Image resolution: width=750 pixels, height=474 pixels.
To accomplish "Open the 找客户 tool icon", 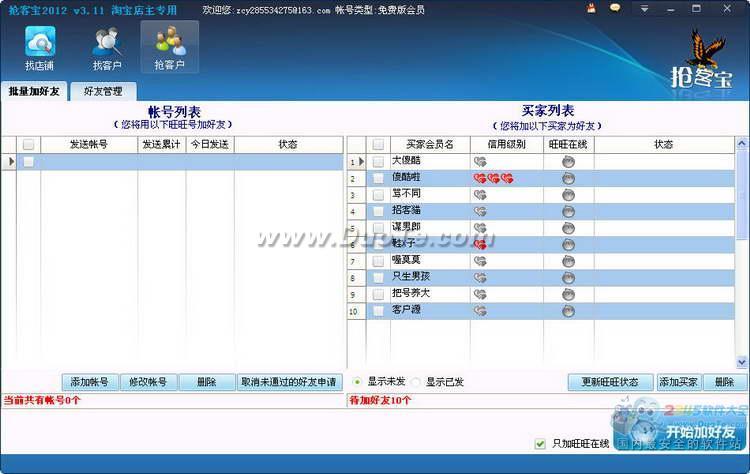I will [107, 48].
